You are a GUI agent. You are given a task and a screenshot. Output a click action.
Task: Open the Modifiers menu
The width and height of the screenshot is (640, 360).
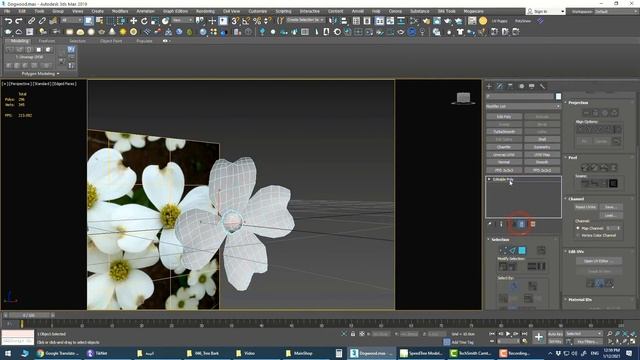[x=120, y=11]
